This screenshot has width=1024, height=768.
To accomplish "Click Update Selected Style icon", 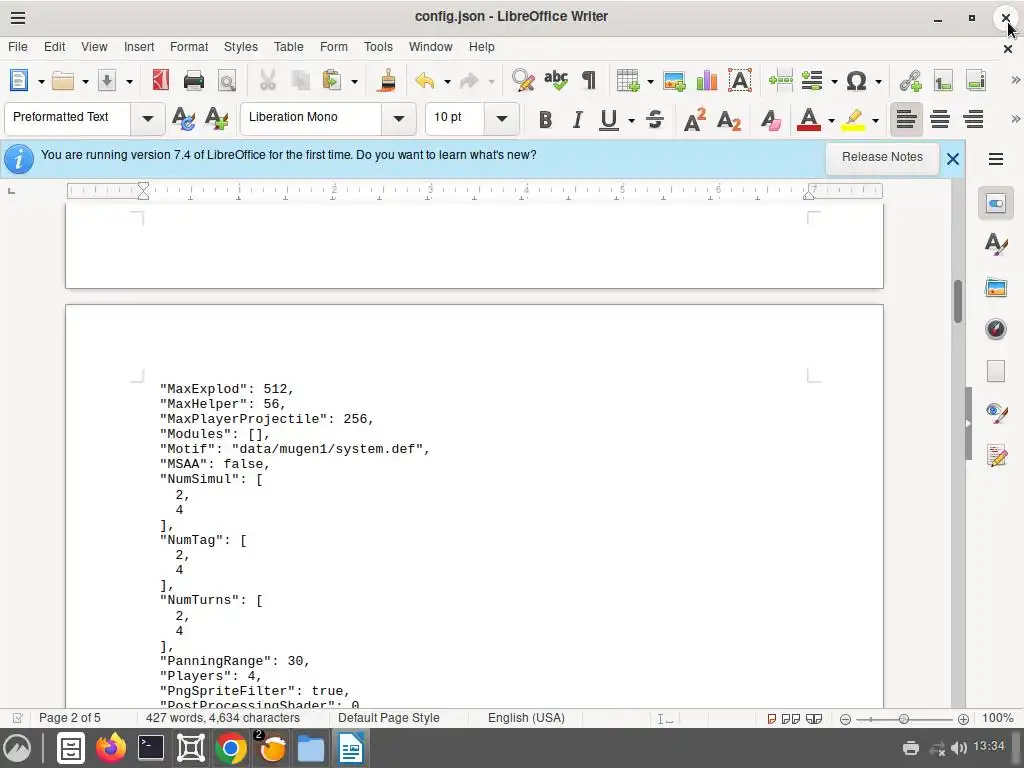I will pos(184,120).
